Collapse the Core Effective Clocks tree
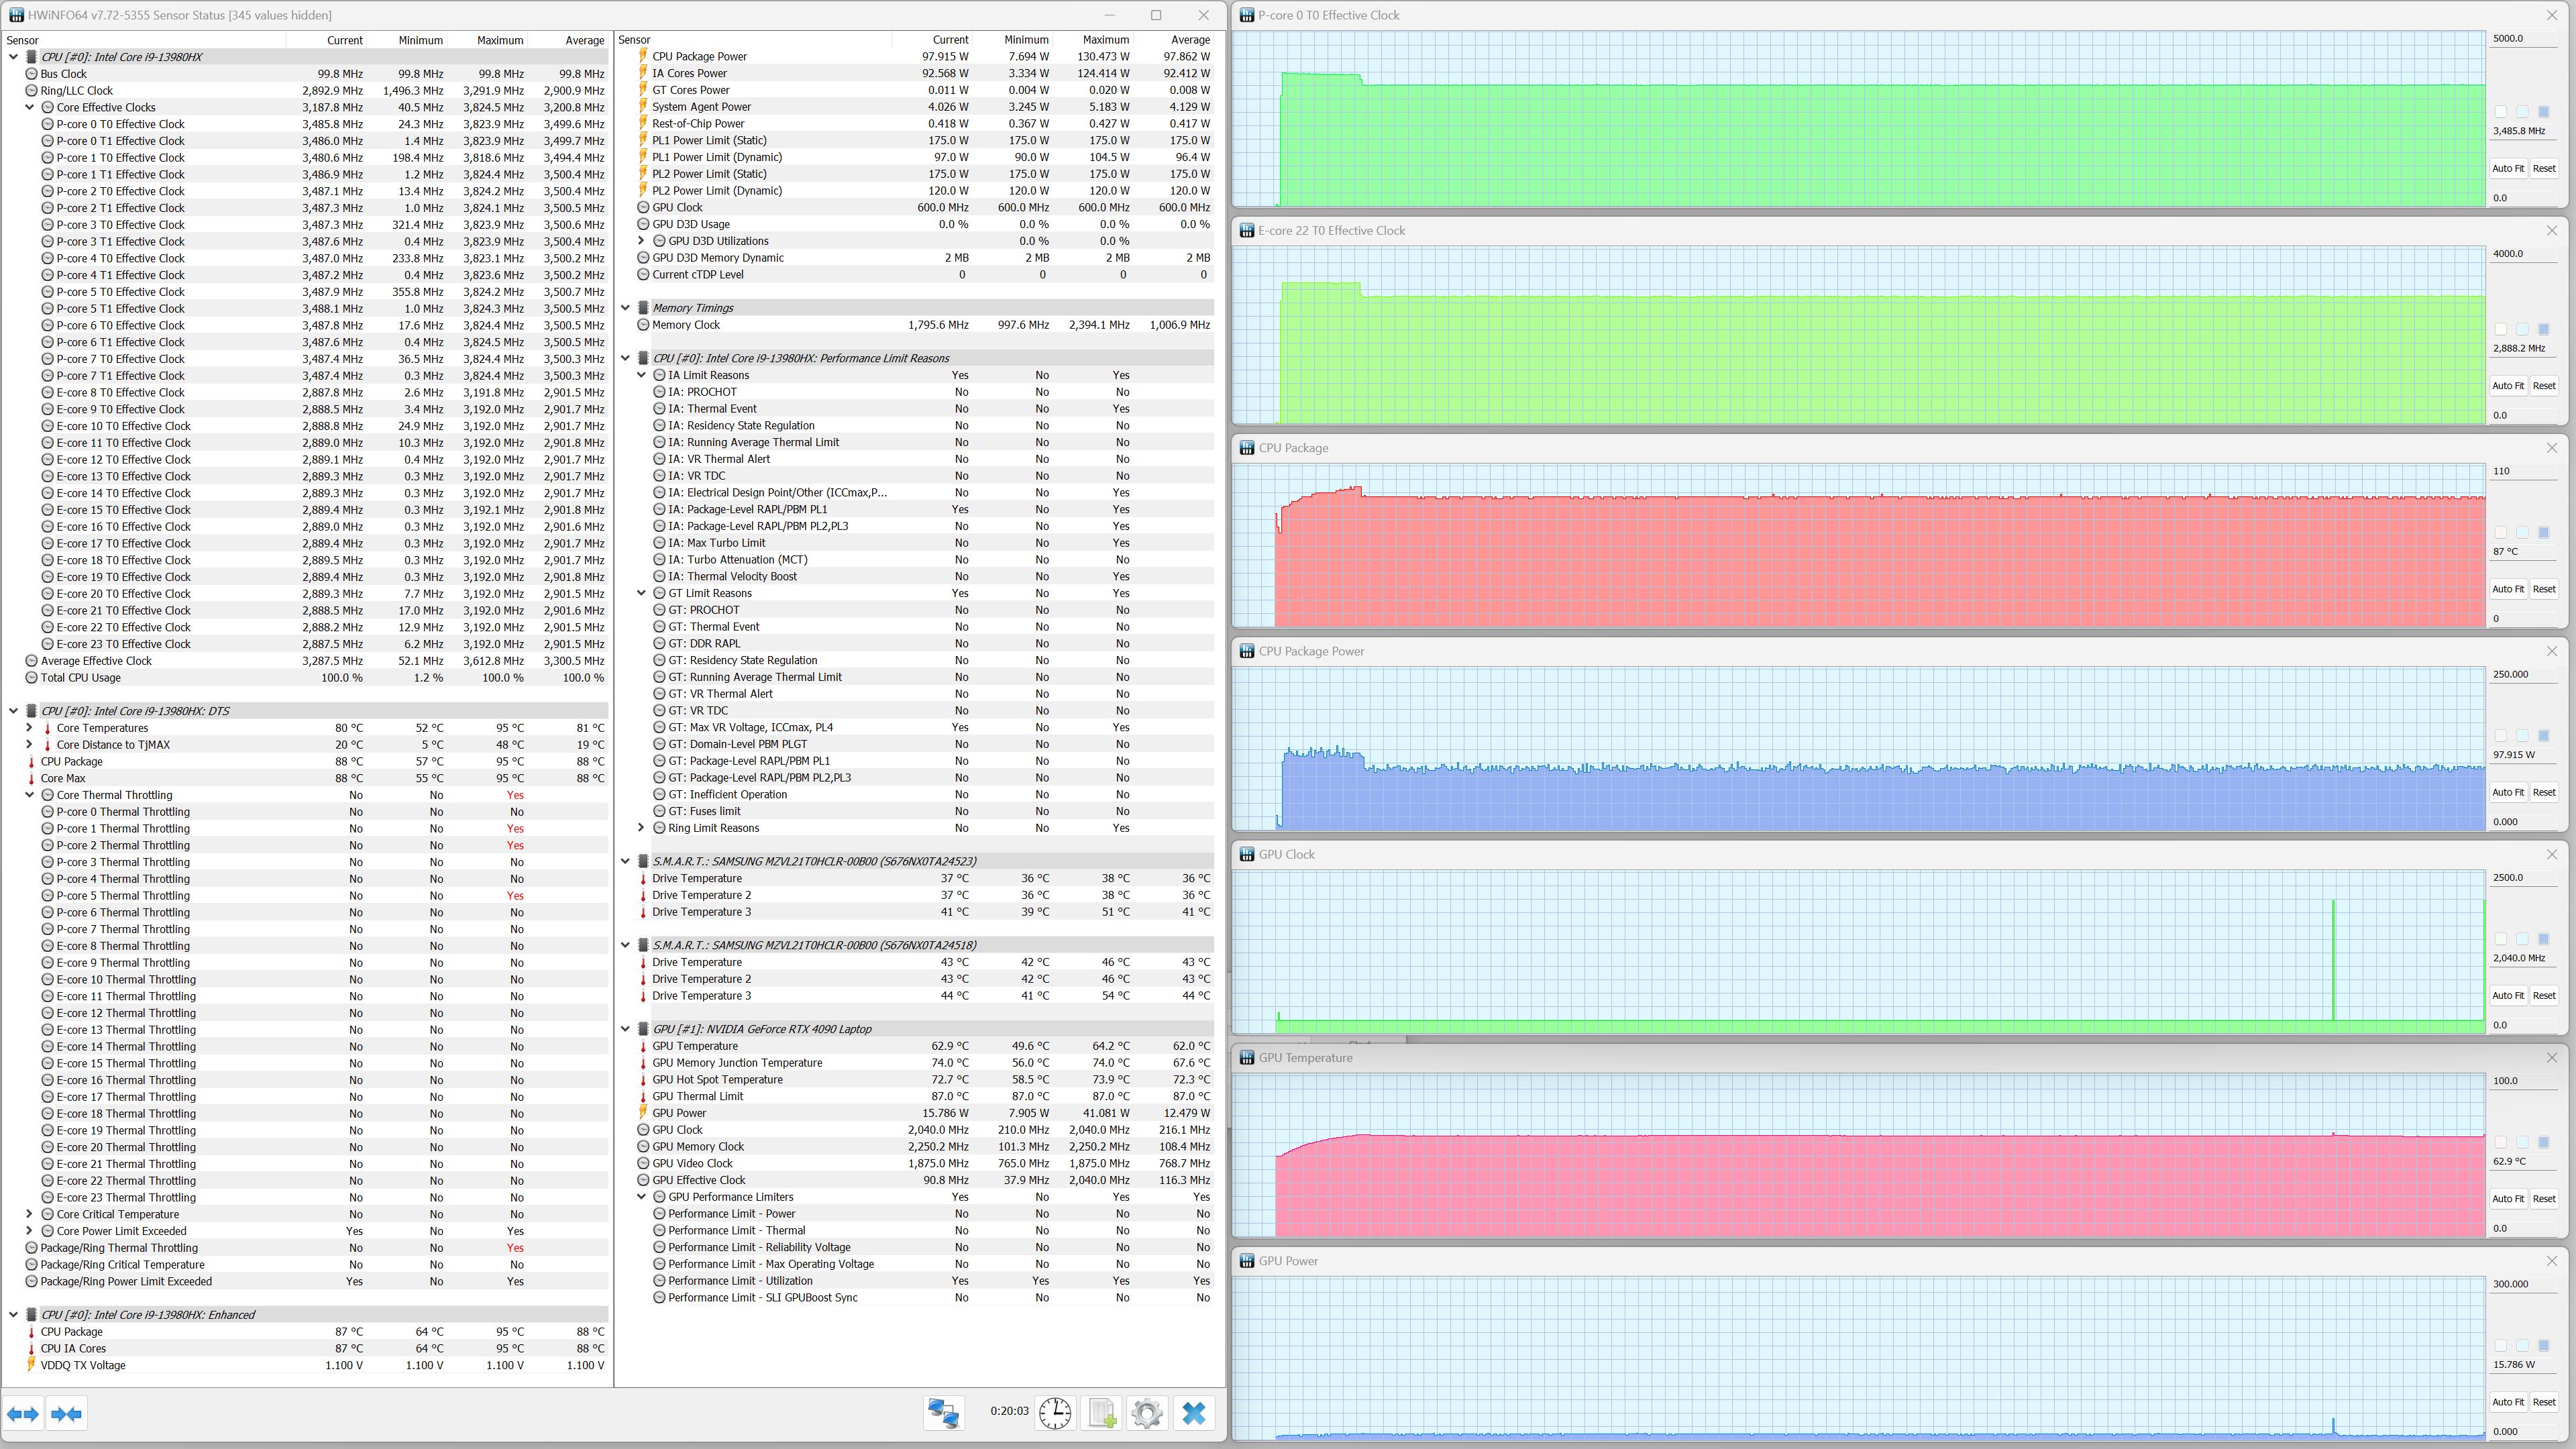The height and width of the screenshot is (1449, 2576). [x=30, y=107]
